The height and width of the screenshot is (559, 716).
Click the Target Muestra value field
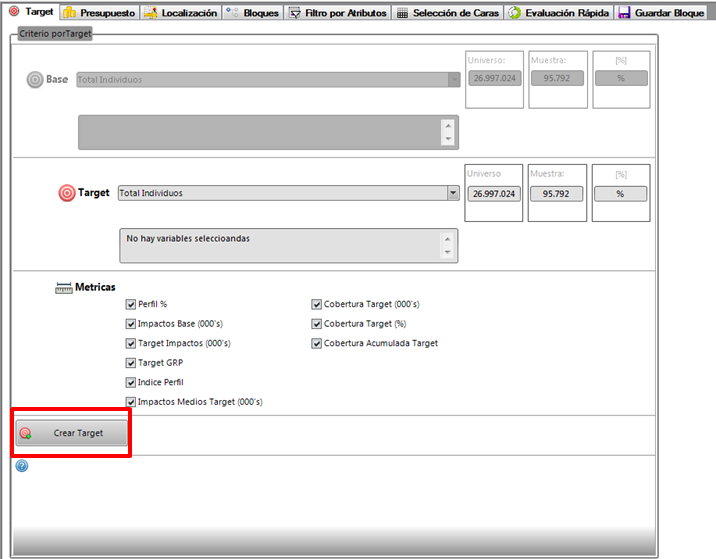(x=555, y=194)
